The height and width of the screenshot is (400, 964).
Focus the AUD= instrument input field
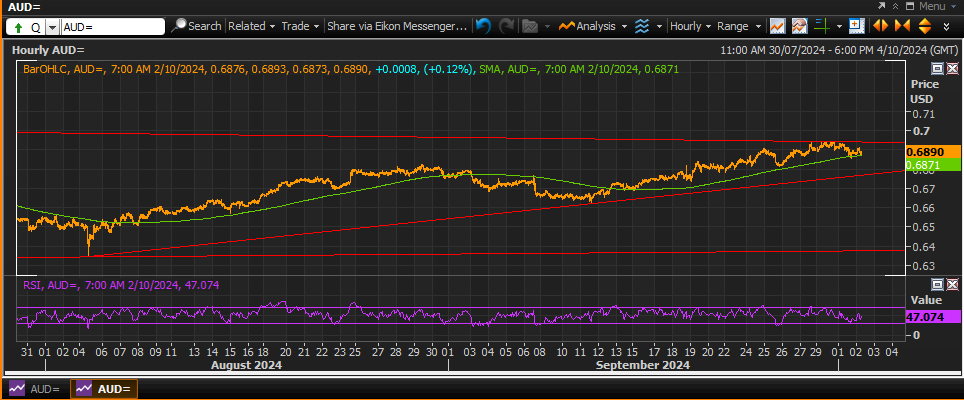pos(113,26)
